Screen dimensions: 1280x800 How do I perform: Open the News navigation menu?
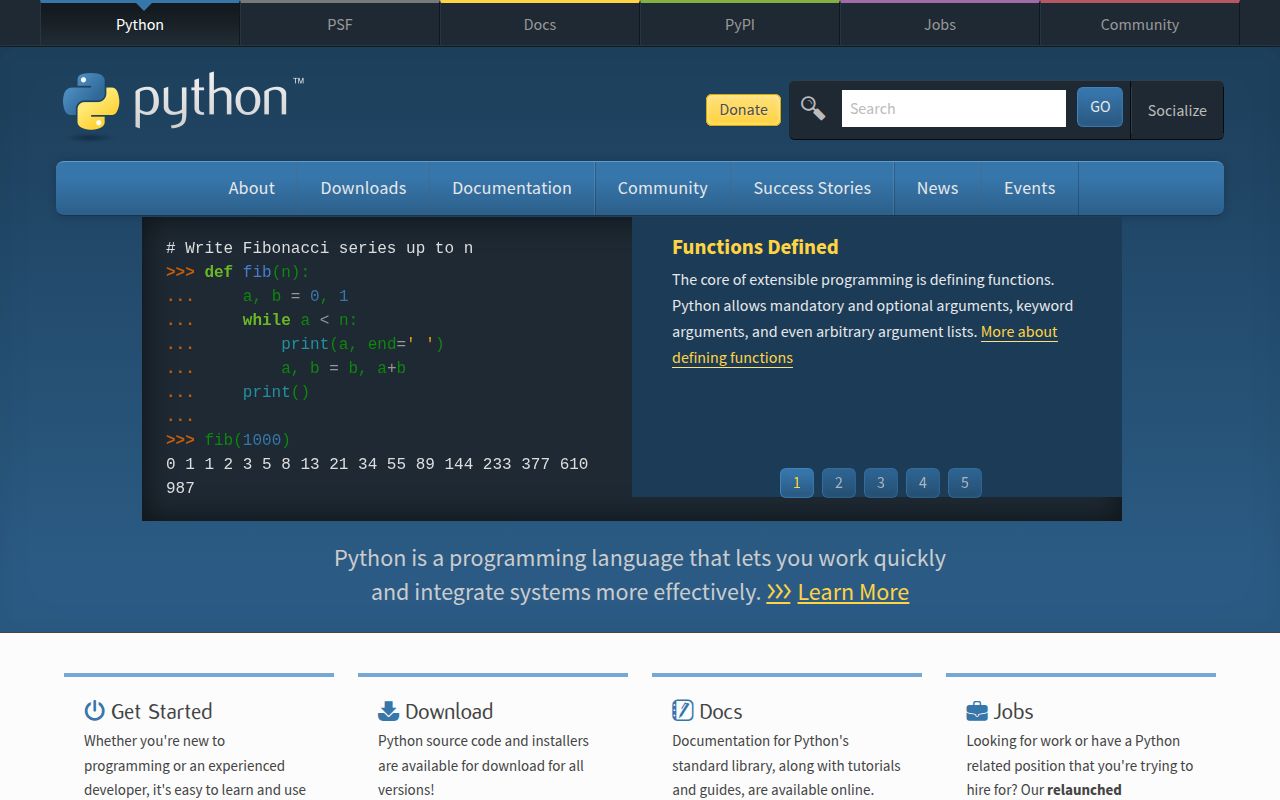pos(937,188)
